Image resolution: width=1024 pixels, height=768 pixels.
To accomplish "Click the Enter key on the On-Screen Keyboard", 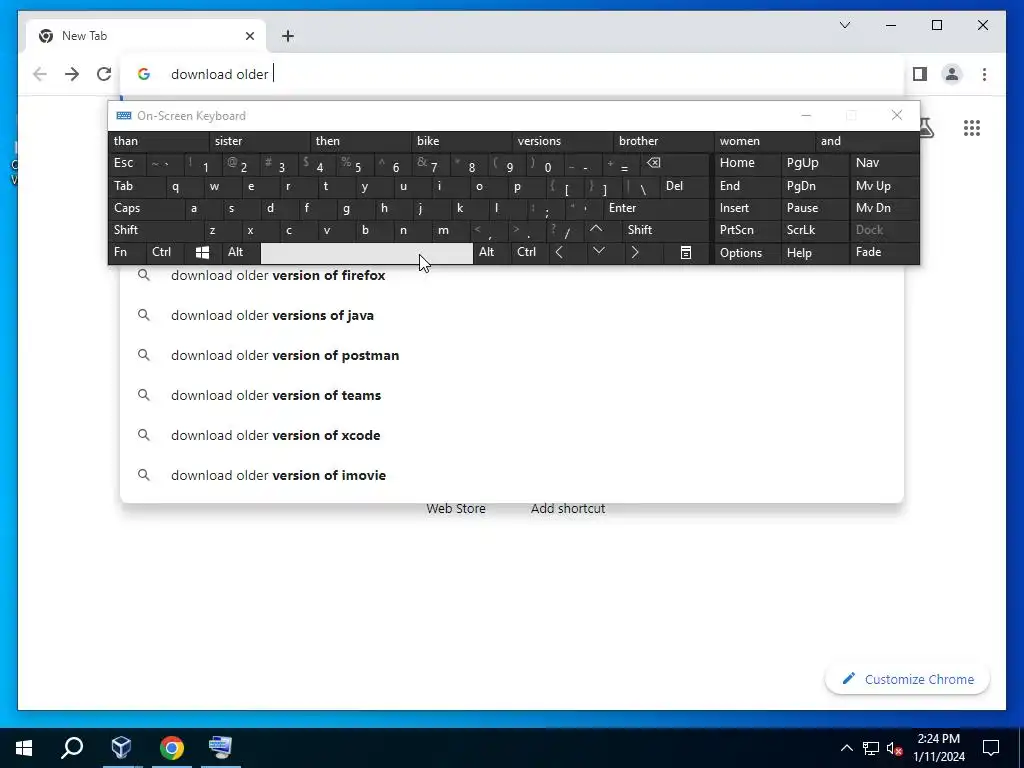I will pos(656,208).
